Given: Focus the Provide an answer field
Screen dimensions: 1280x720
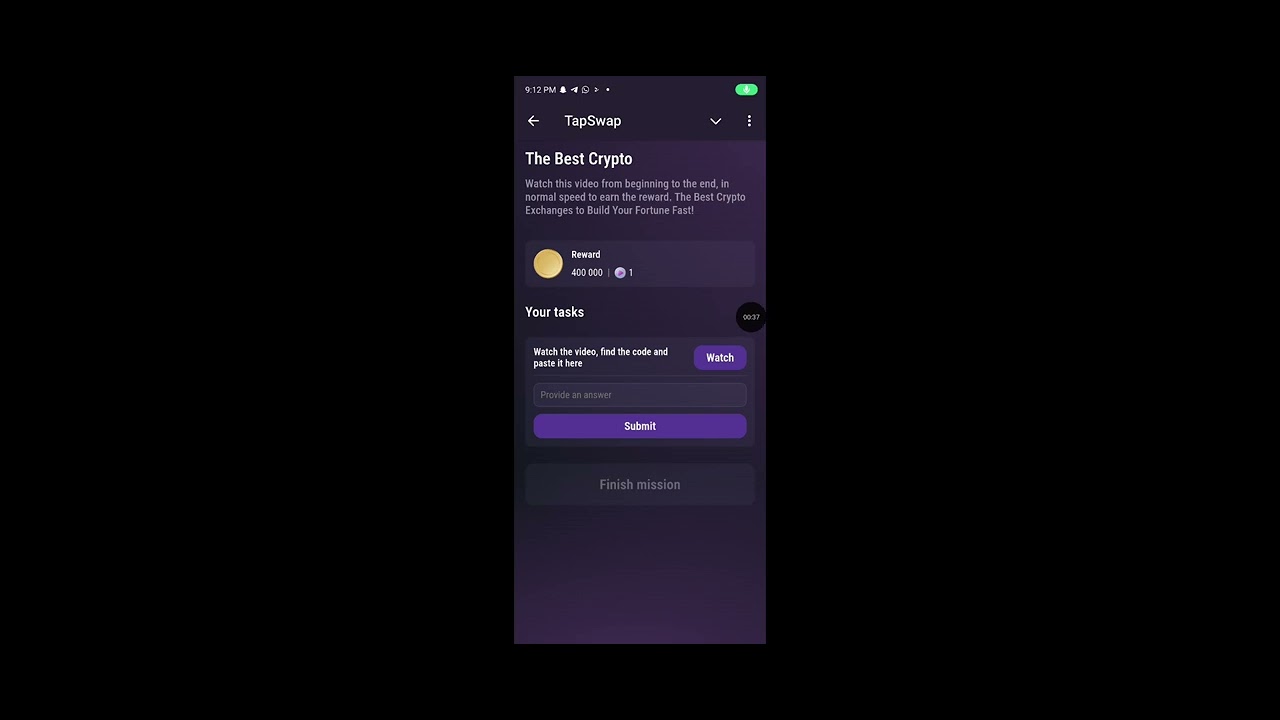Looking at the screenshot, I should click(640, 395).
